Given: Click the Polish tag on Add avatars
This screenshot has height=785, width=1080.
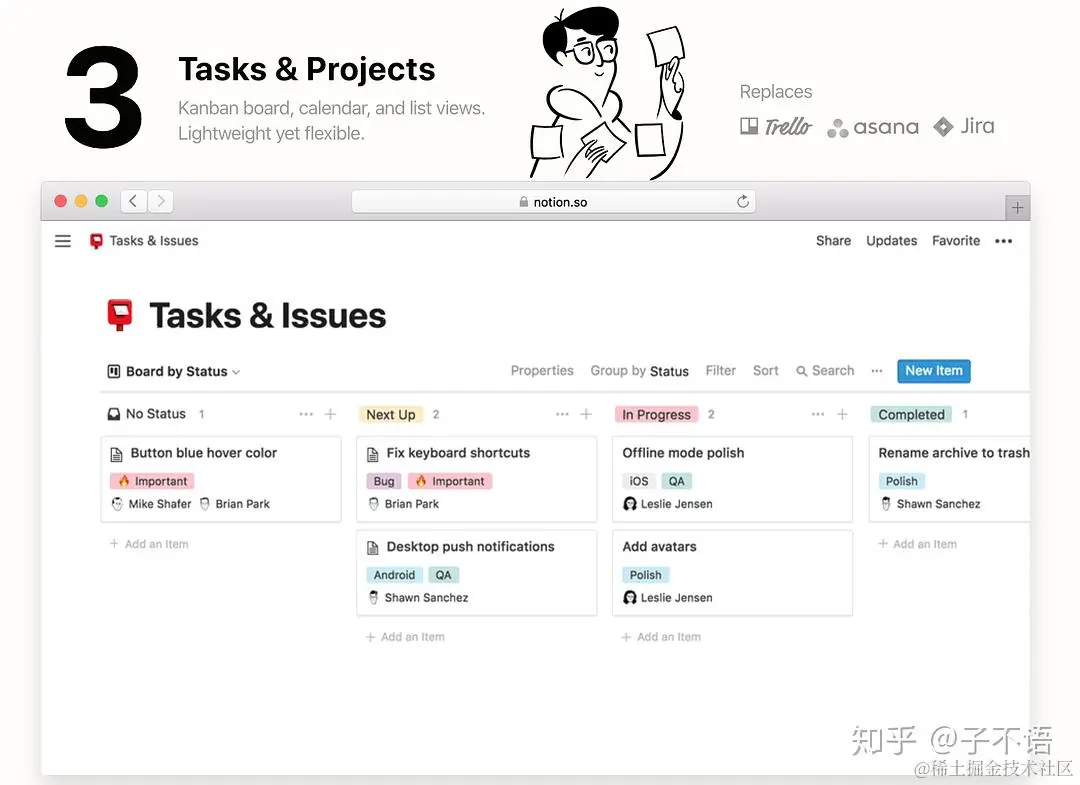Looking at the screenshot, I should pos(645,575).
